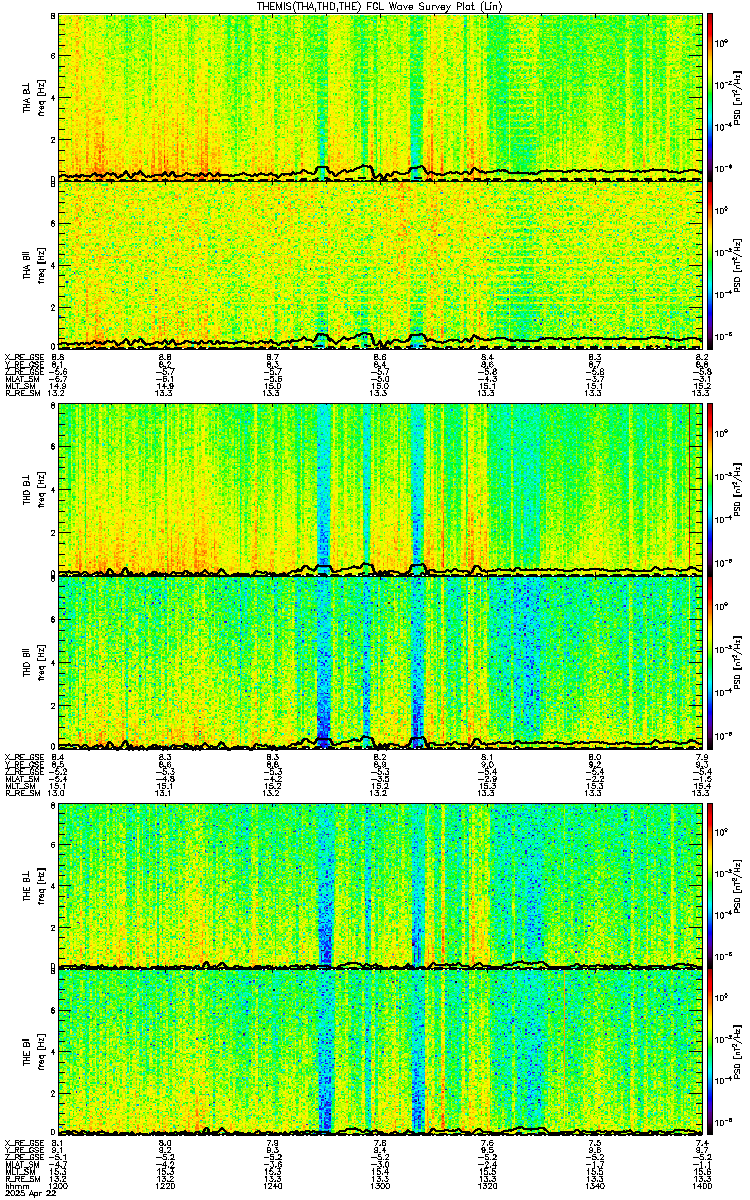Click the X_RE_GSE row label under the THE panels
Viewport: 750px width, 1200px height.
(24, 1144)
